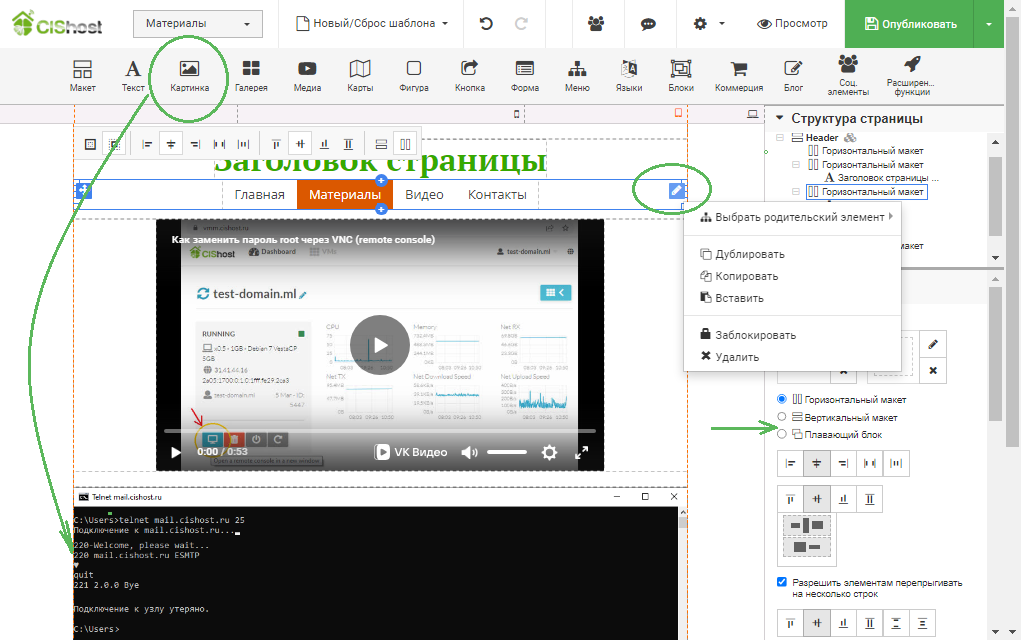The width and height of the screenshot is (1021, 640).
Task: Toggle checkbox allowing elements to wrap rows
Action: (x=783, y=582)
